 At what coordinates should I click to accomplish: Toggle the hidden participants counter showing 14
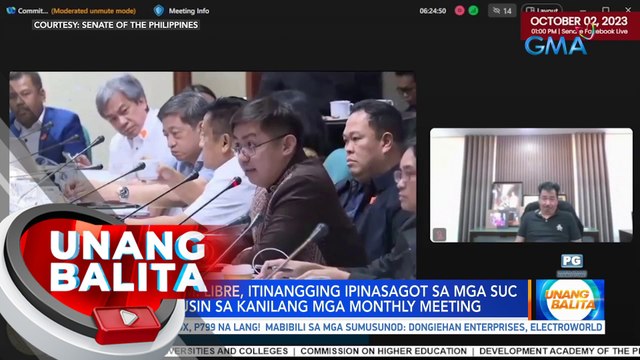coord(502,11)
